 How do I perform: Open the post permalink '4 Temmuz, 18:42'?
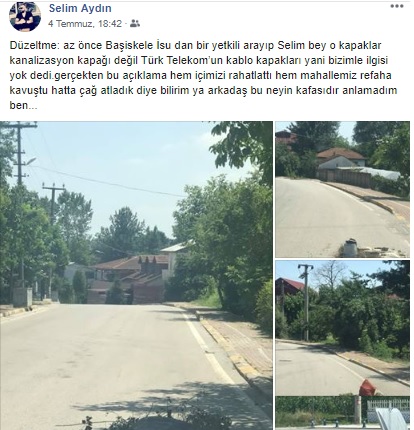[x=85, y=24]
